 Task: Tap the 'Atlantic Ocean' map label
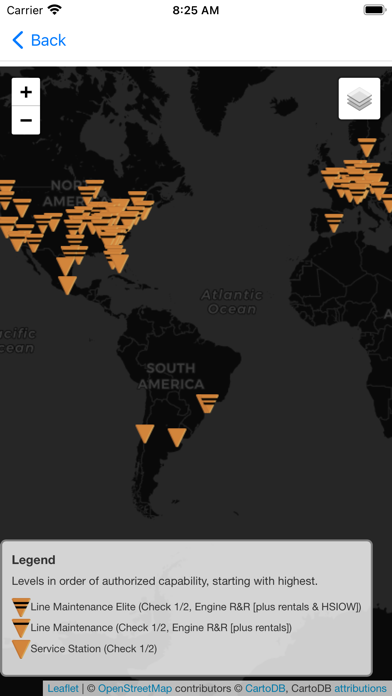point(232,302)
